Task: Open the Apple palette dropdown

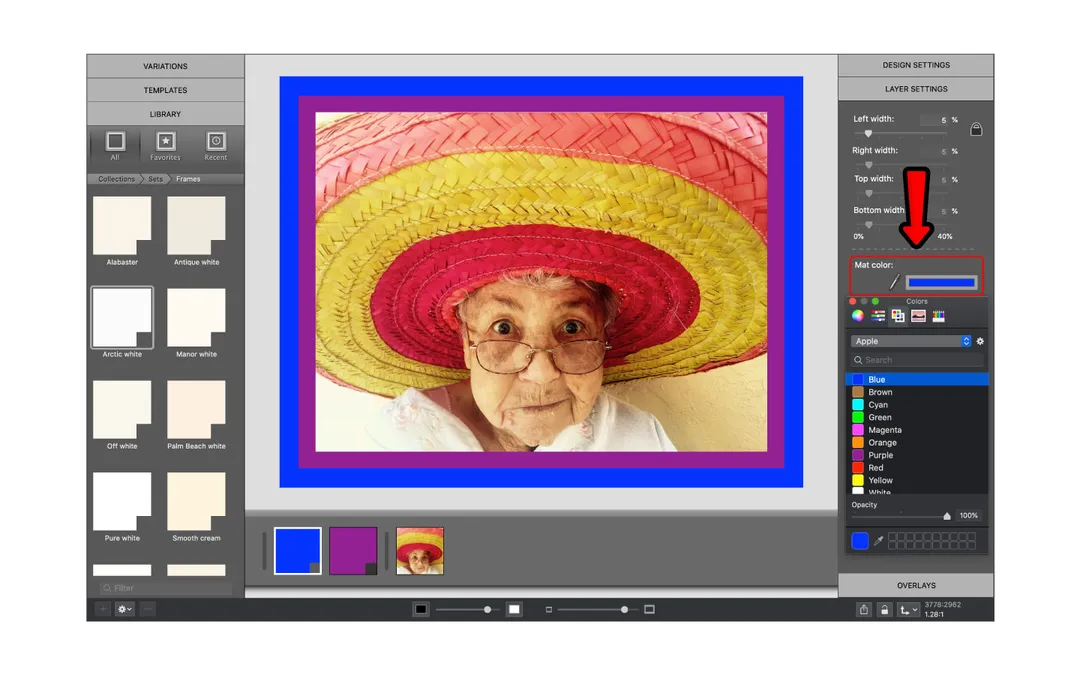Action: (x=911, y=341)
